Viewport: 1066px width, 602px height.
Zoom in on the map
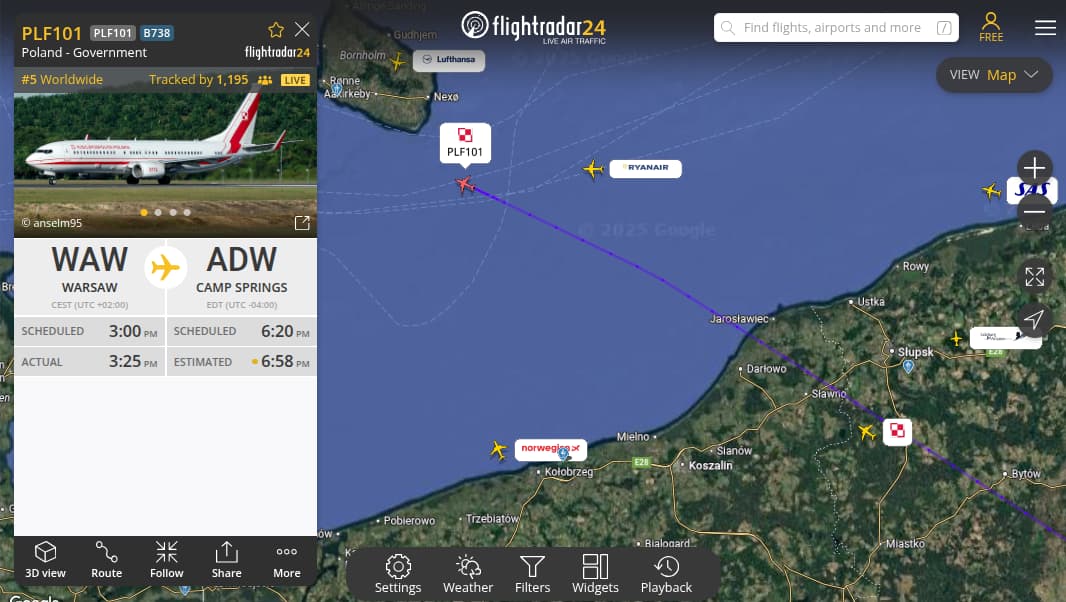click(x=1035, y=167)
